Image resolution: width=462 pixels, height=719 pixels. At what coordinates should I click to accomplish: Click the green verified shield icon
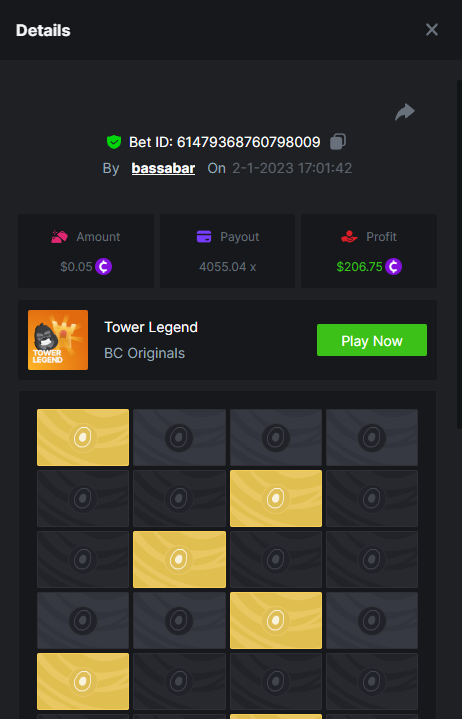[x=114, y=142]
